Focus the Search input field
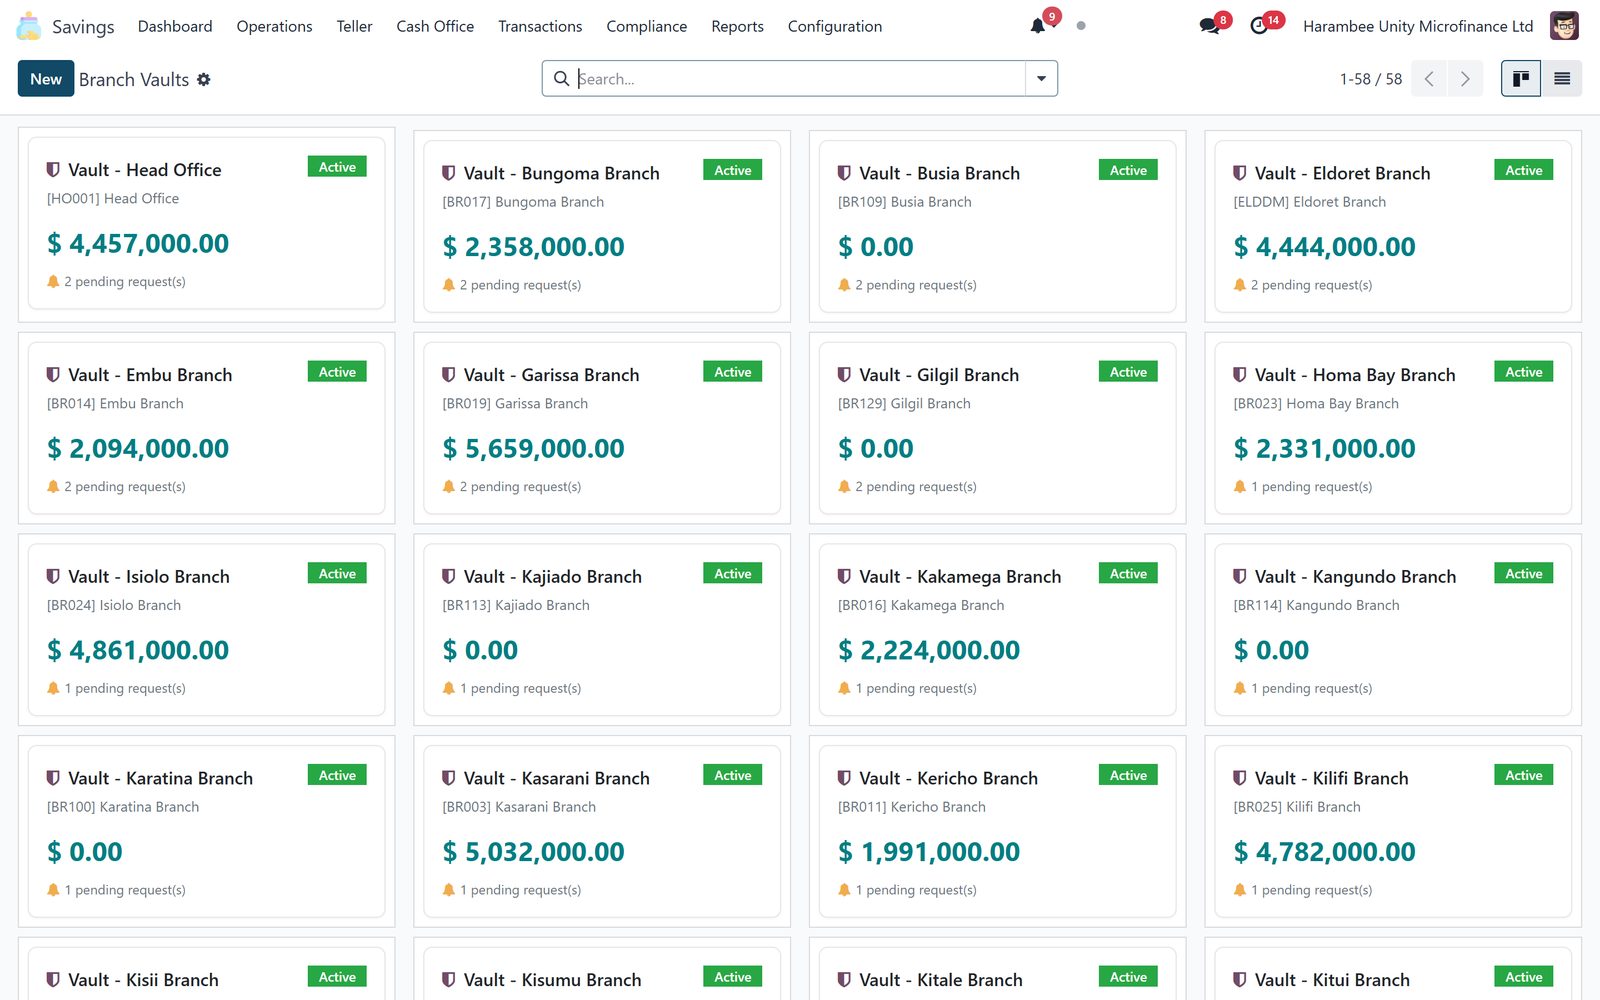1600x1000 pixels. pyautogui.click(x=800, y=79)
